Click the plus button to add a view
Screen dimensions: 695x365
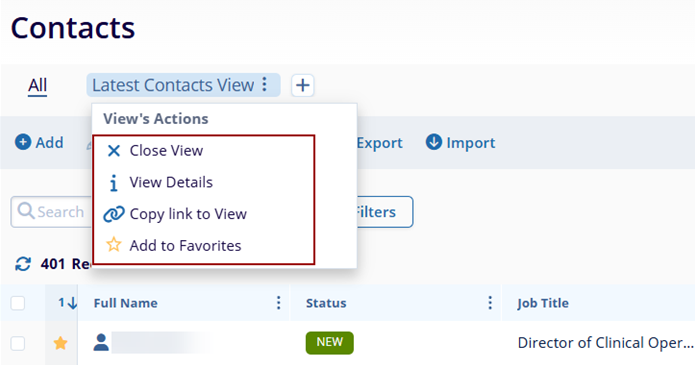click(x=303, y=85)
